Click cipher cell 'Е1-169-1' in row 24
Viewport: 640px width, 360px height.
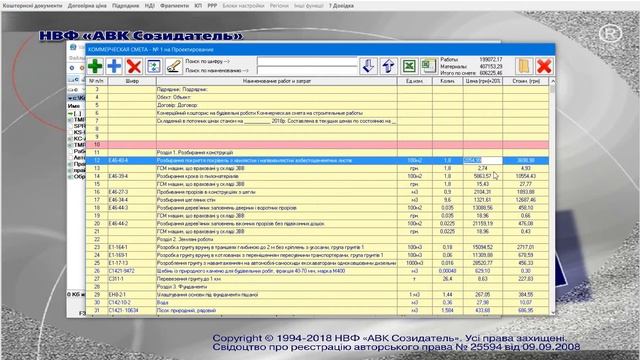pyautogui.click(x=132, y=255)
